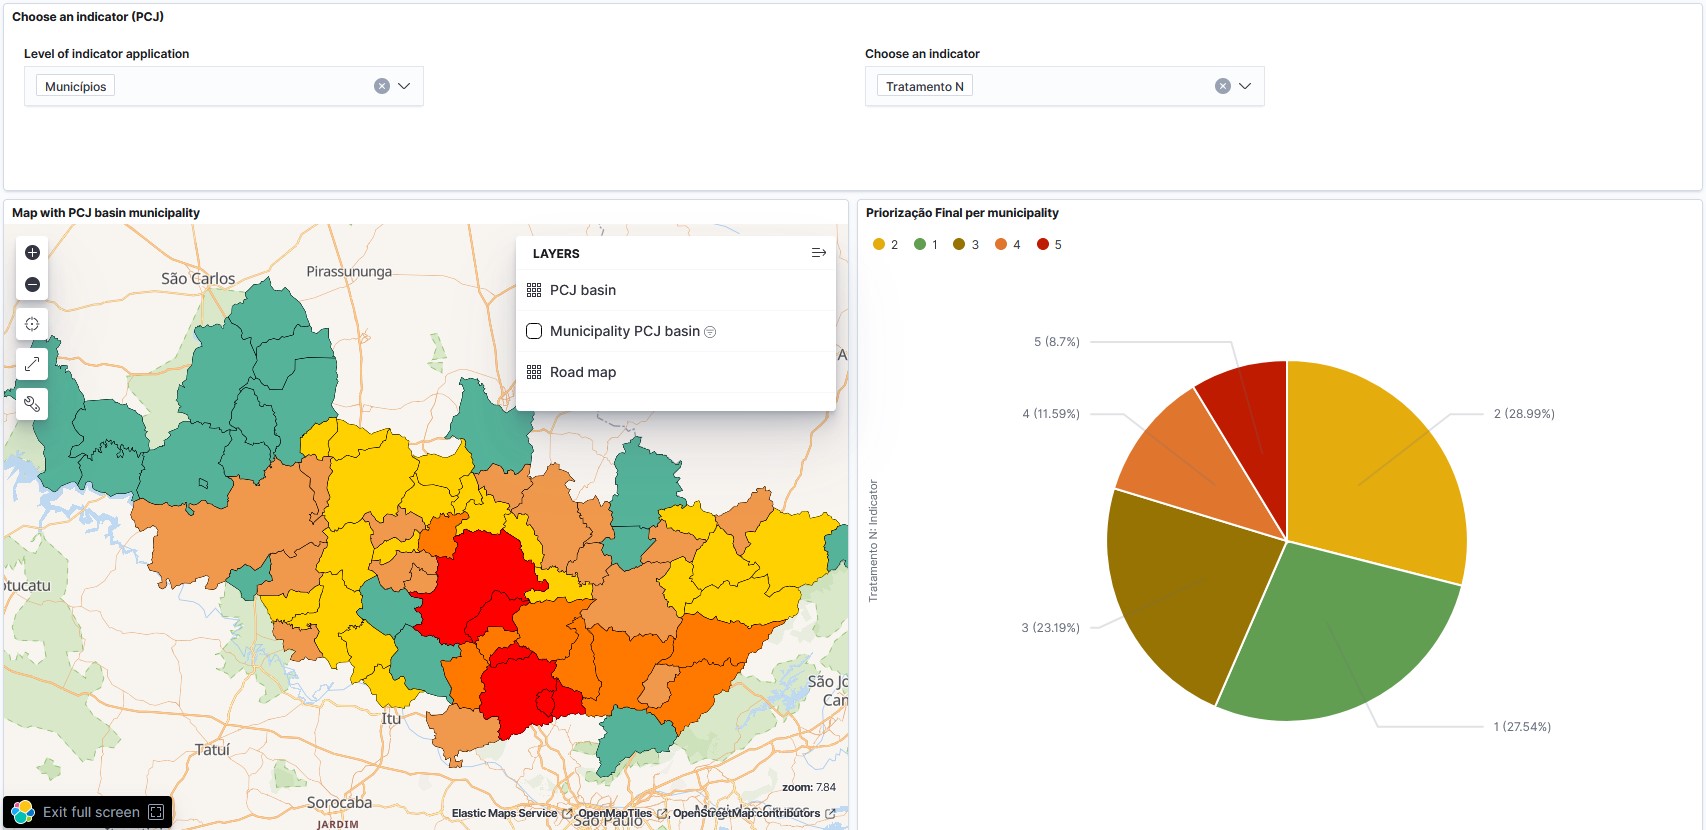
Task: Toggle legend item 5 in the pie chart
Action: 1049,244
